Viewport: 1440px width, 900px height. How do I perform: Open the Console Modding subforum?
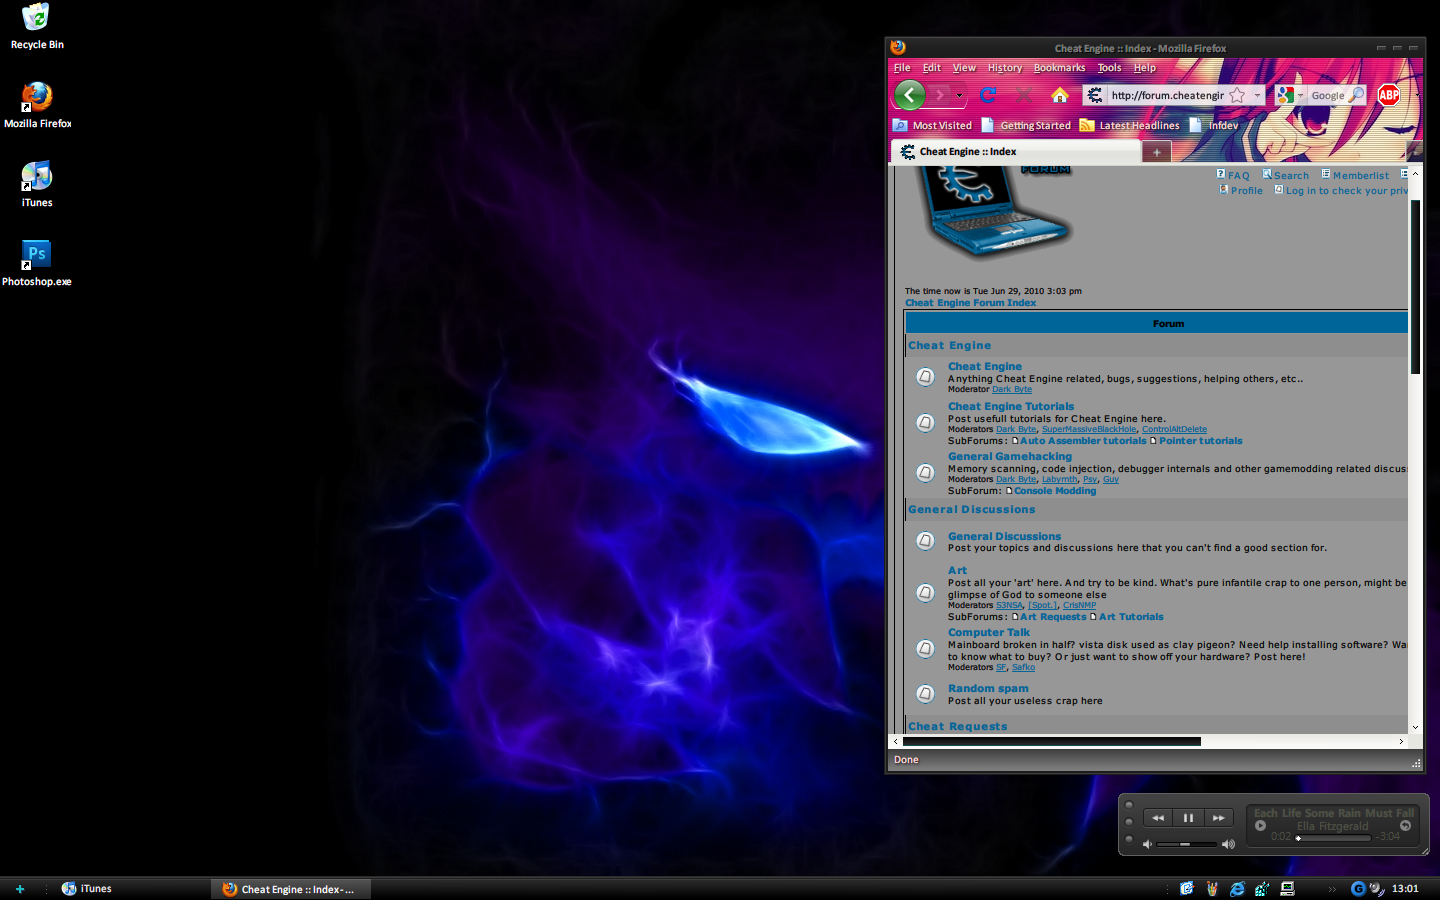(1055, 491)
